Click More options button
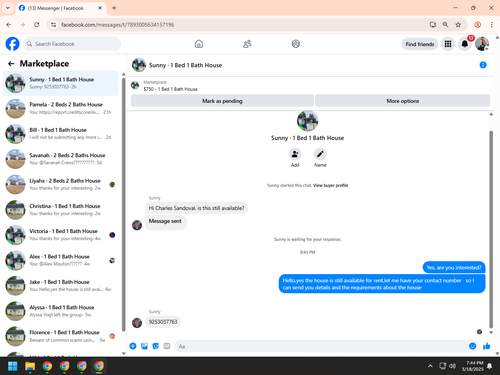Viewport: 500px width, 375px height. click(x=403, y=101)
